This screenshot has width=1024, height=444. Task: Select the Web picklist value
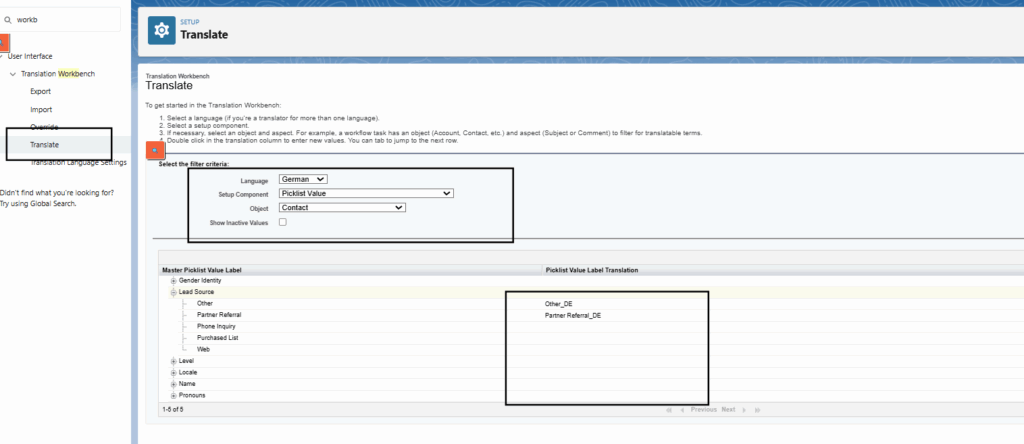pyautogui.click(x=203, y=349)
